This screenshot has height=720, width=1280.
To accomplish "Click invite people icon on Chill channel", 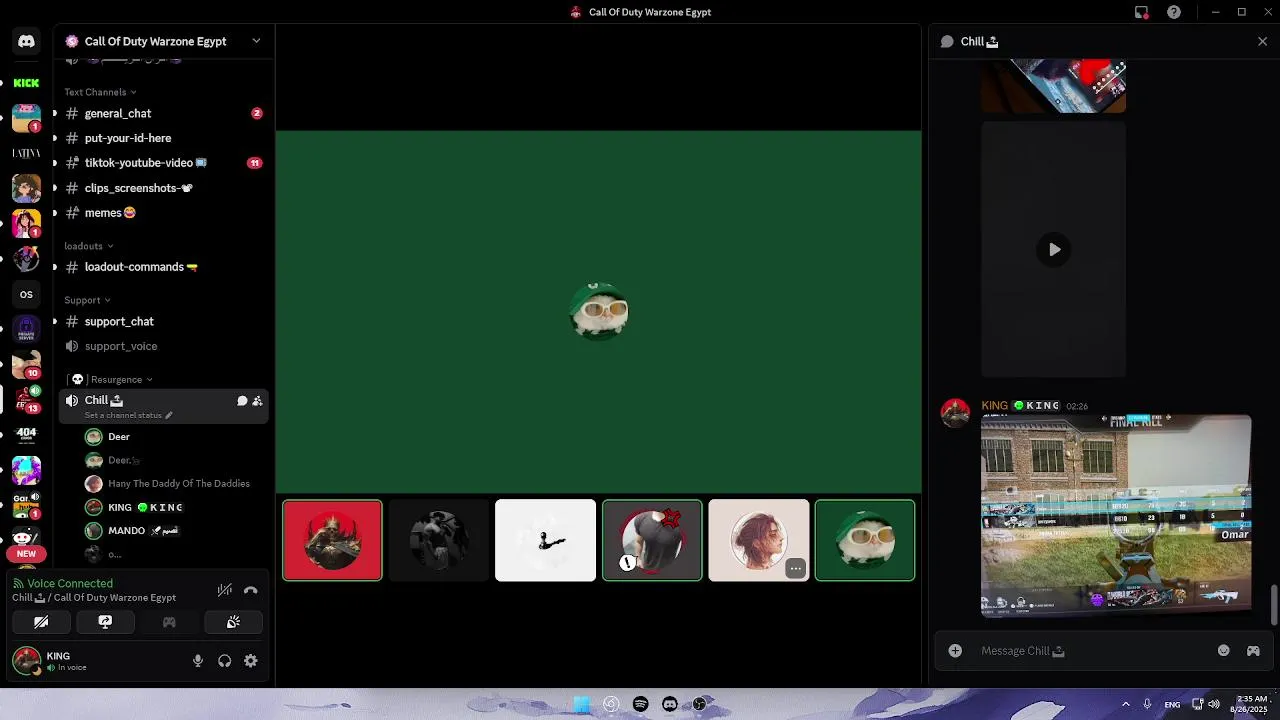I will (257, 400).
